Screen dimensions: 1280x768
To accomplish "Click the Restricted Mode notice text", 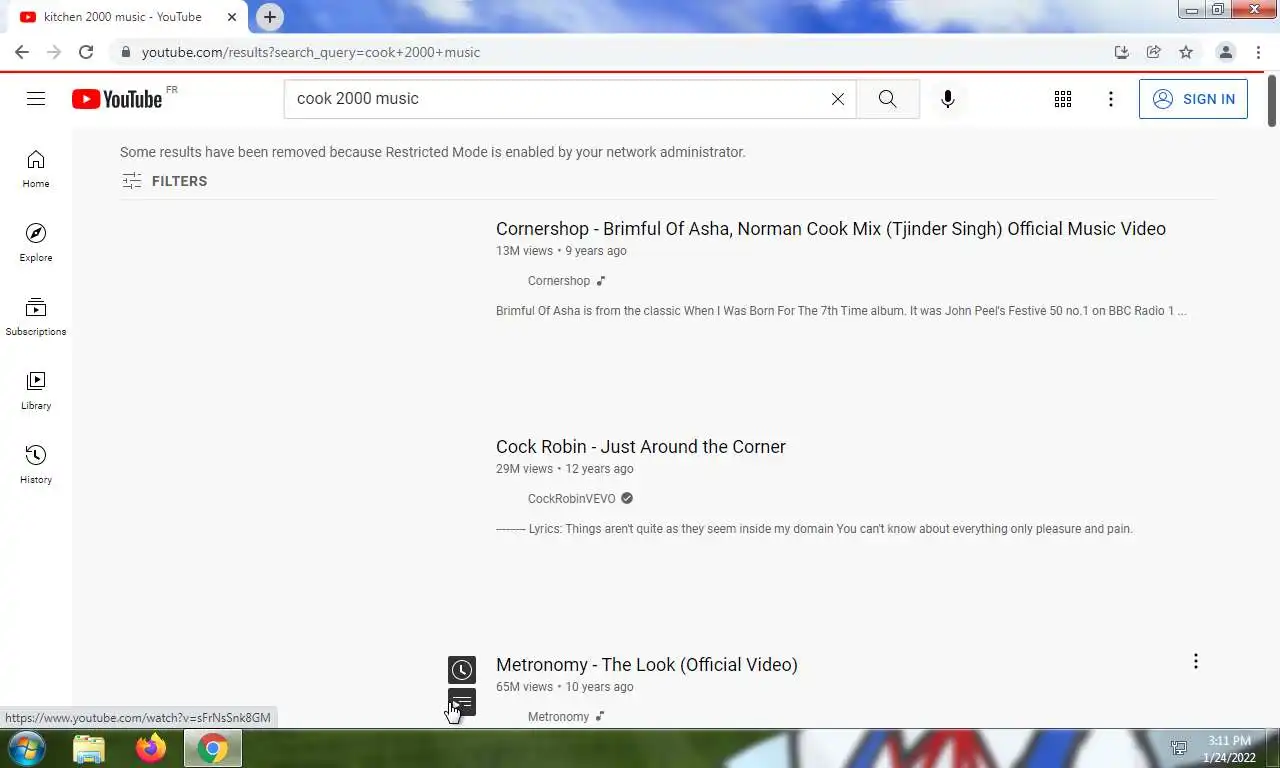I will pyautogui.click(x=433, y=152).
